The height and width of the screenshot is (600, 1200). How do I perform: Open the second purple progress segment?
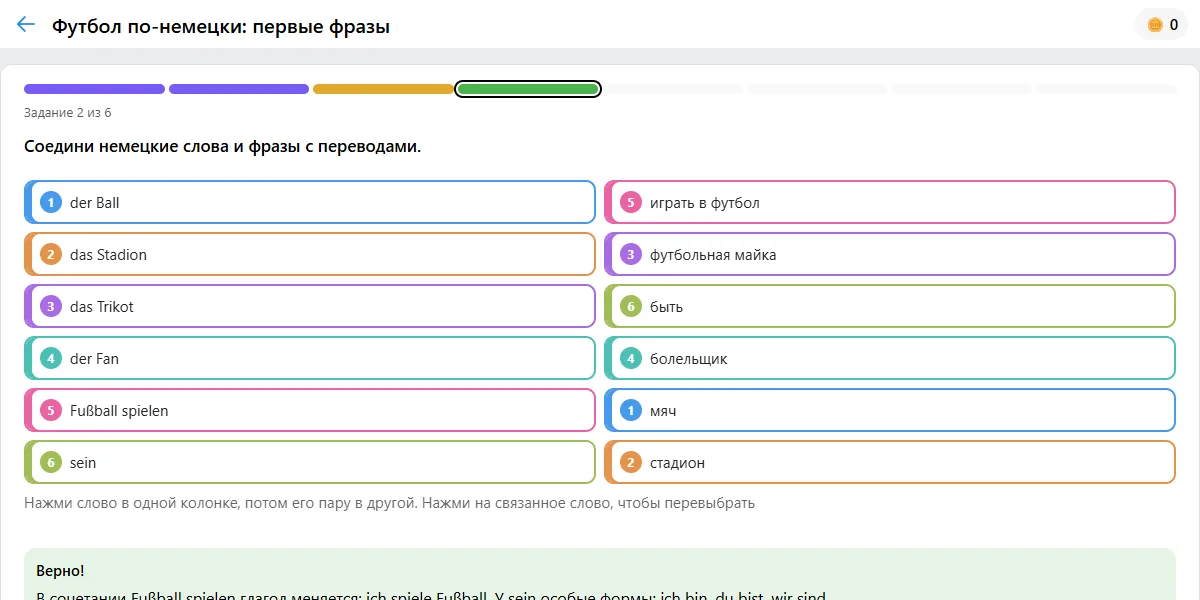pyautogui.click(x=239, y=89)
